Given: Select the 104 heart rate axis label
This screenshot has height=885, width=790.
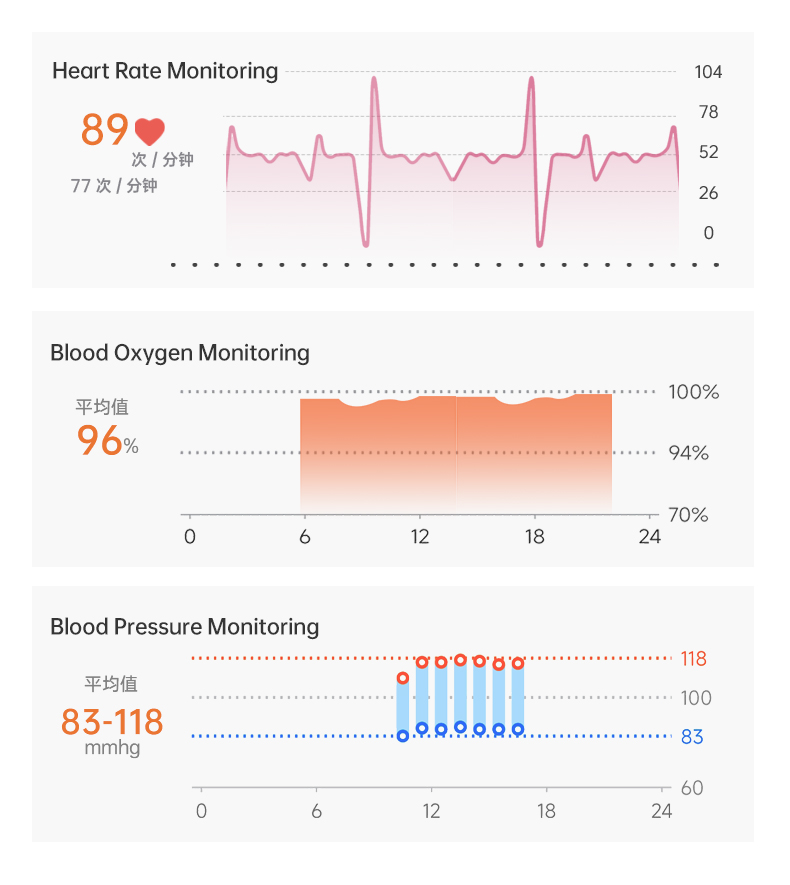Looking at the screenshot, I should pos(708,72).
